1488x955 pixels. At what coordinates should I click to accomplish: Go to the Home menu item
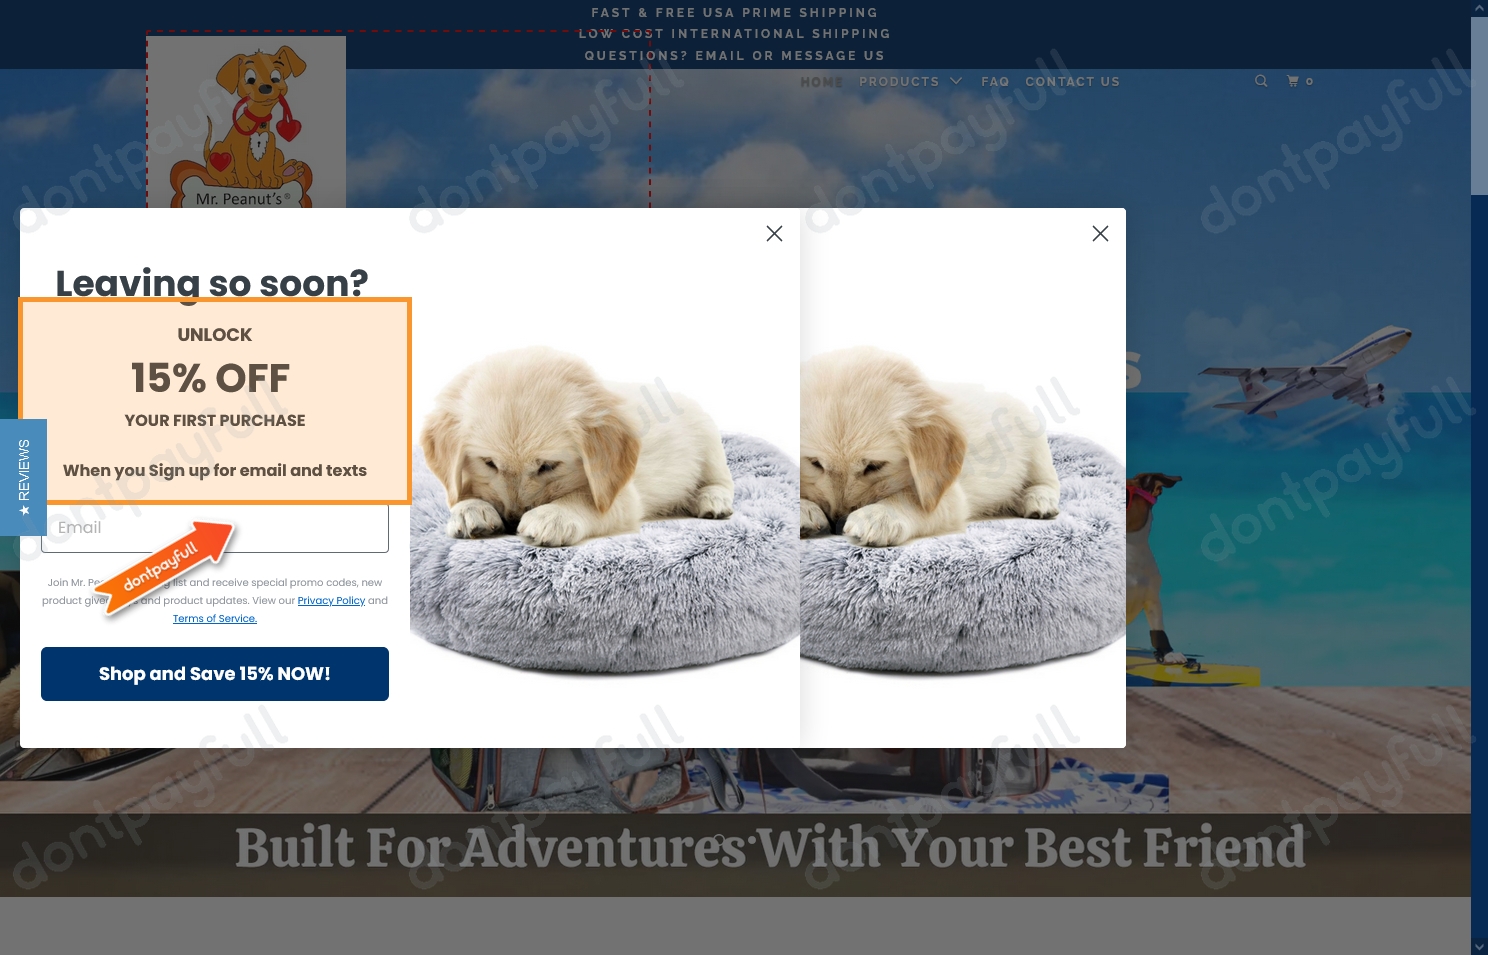821,82
